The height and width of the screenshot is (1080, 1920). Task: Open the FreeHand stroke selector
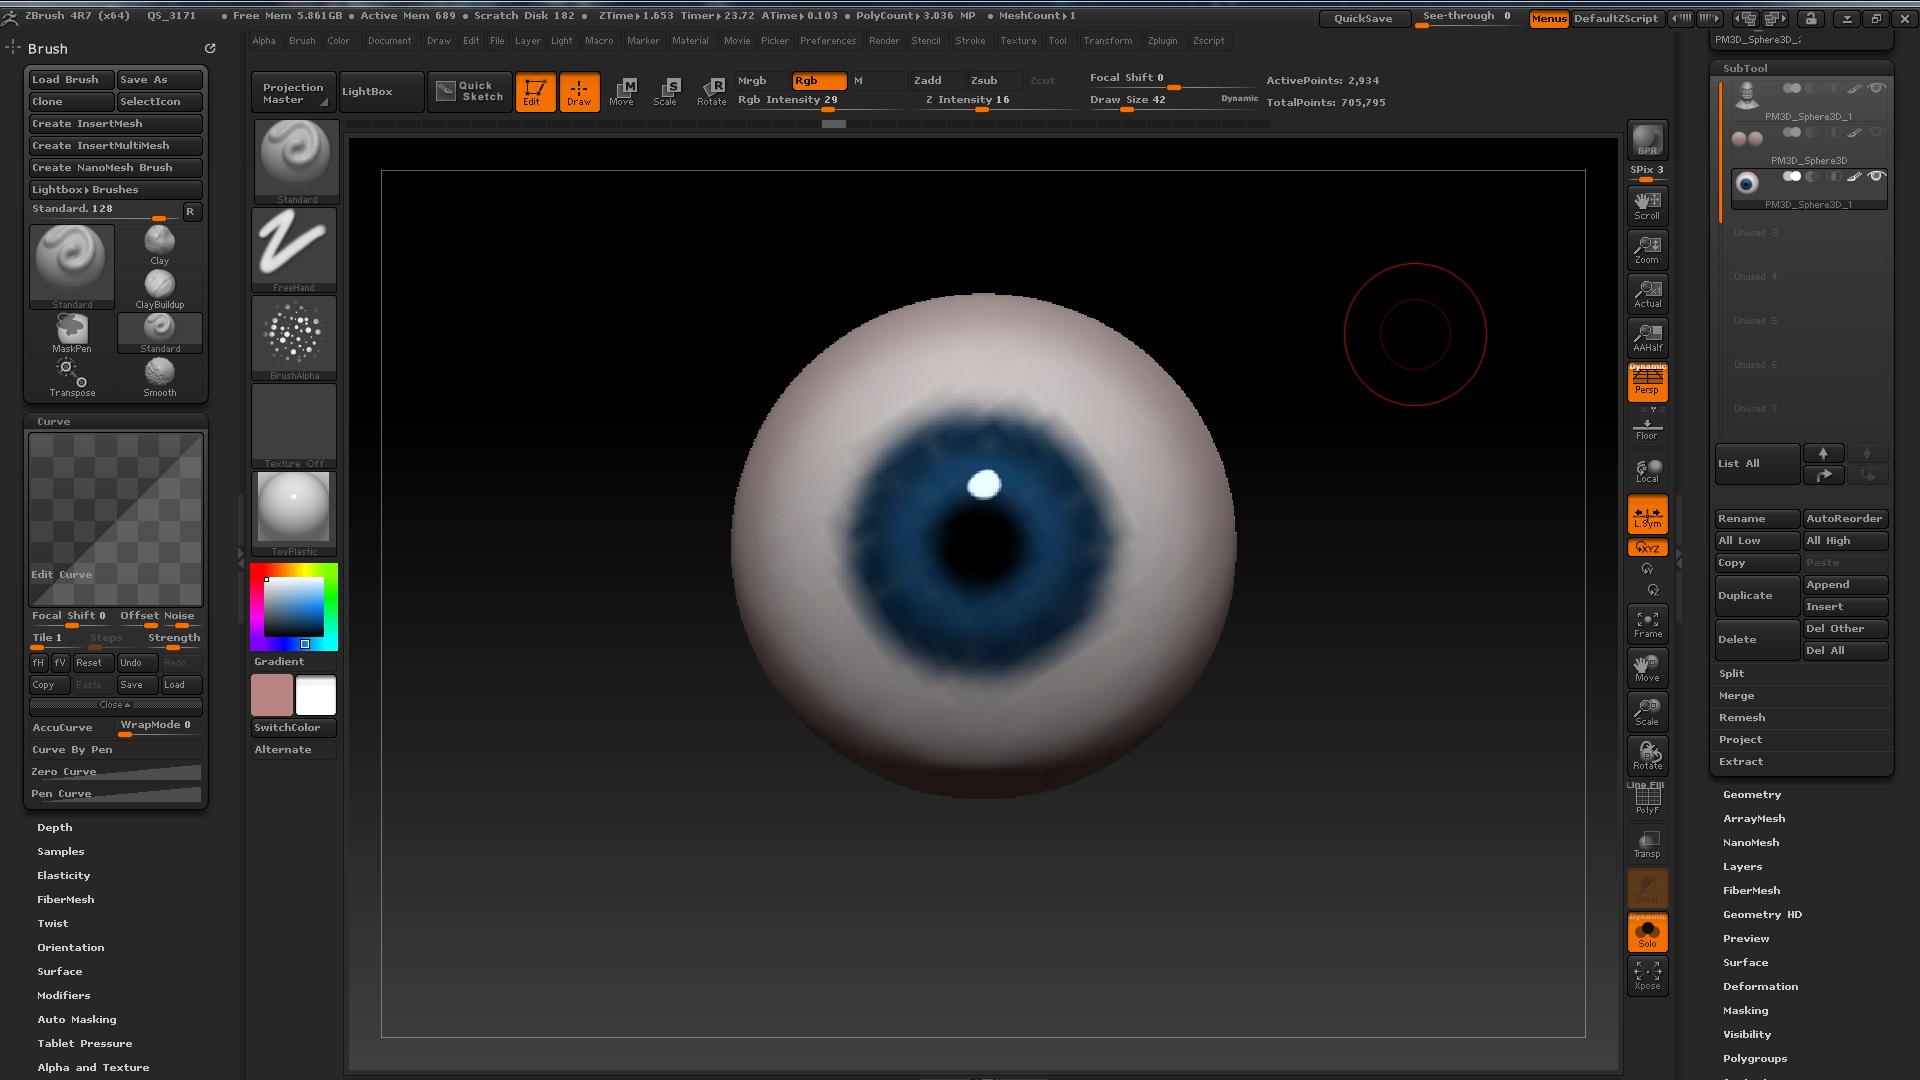294,250
